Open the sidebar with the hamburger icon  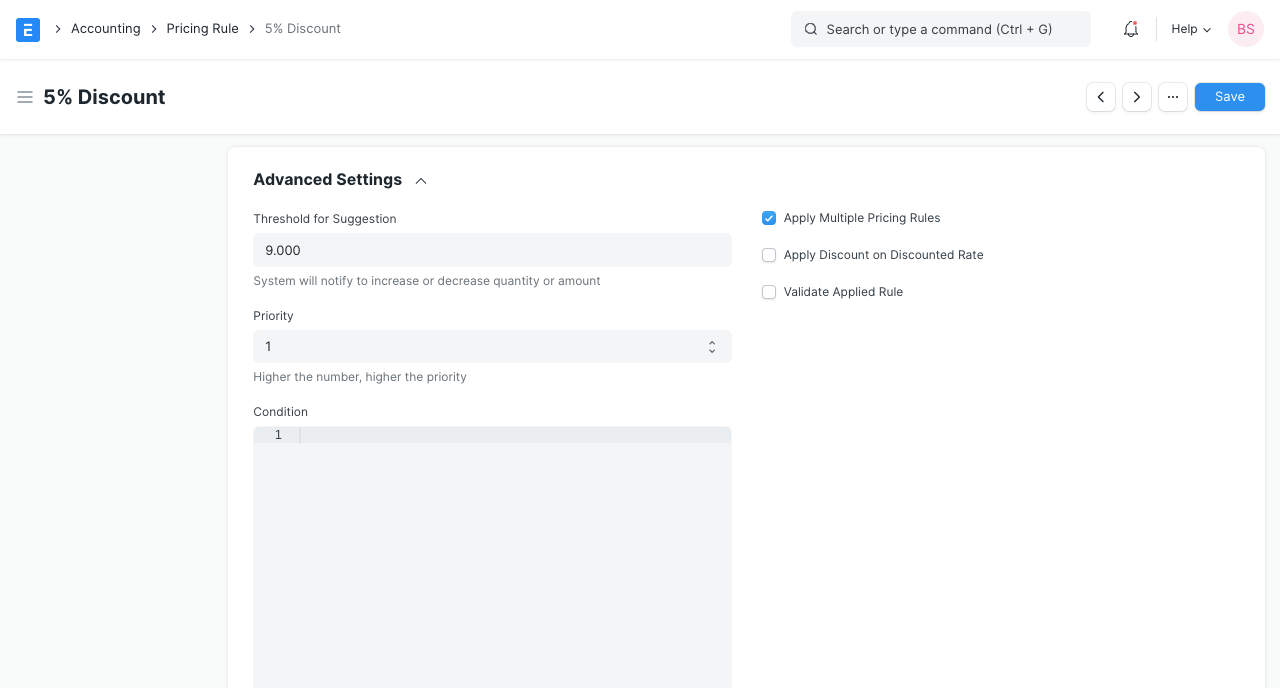(25, 97)
